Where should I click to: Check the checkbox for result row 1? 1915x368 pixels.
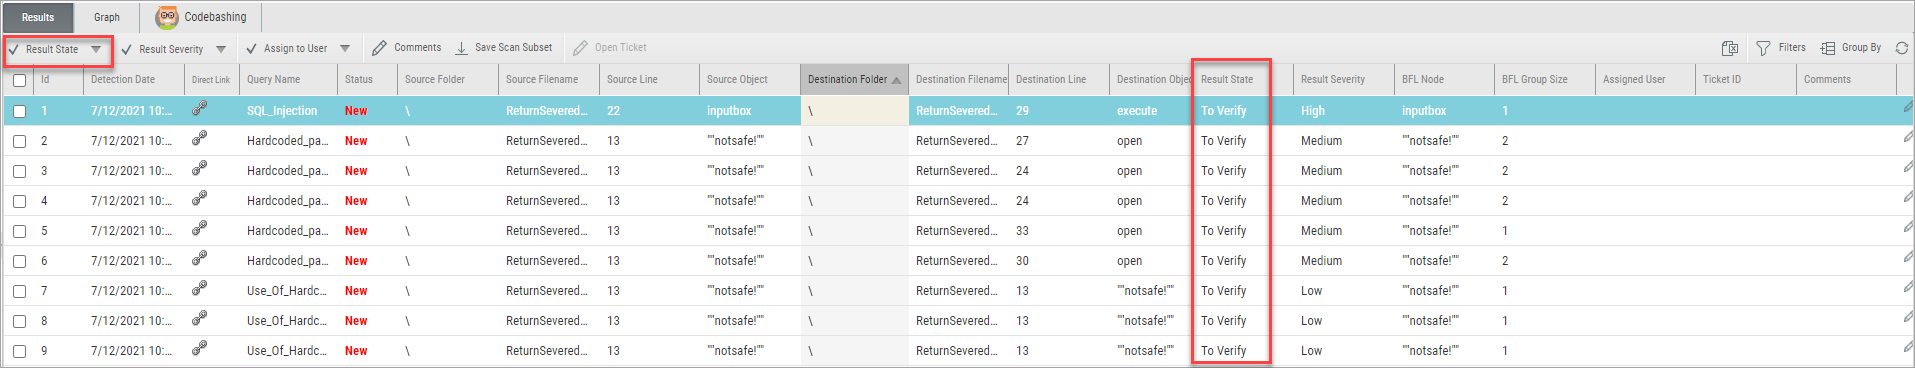coord(19,111)
